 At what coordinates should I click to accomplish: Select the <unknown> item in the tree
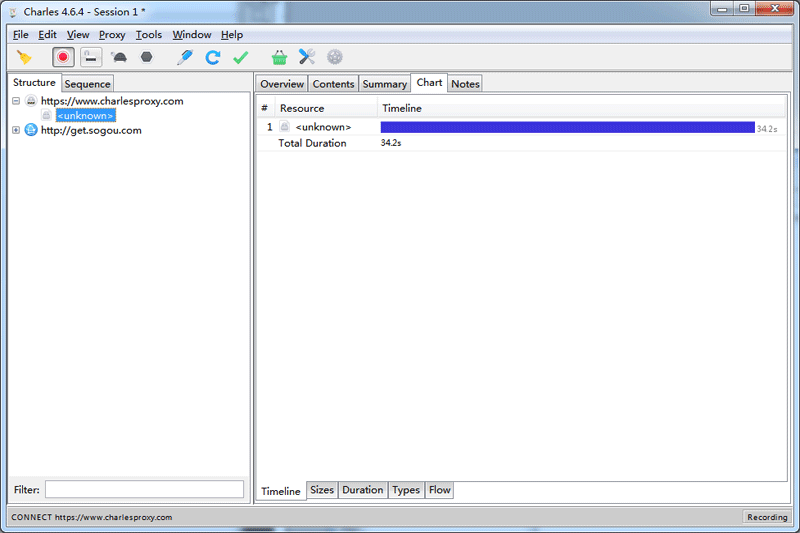coord(86,116)
